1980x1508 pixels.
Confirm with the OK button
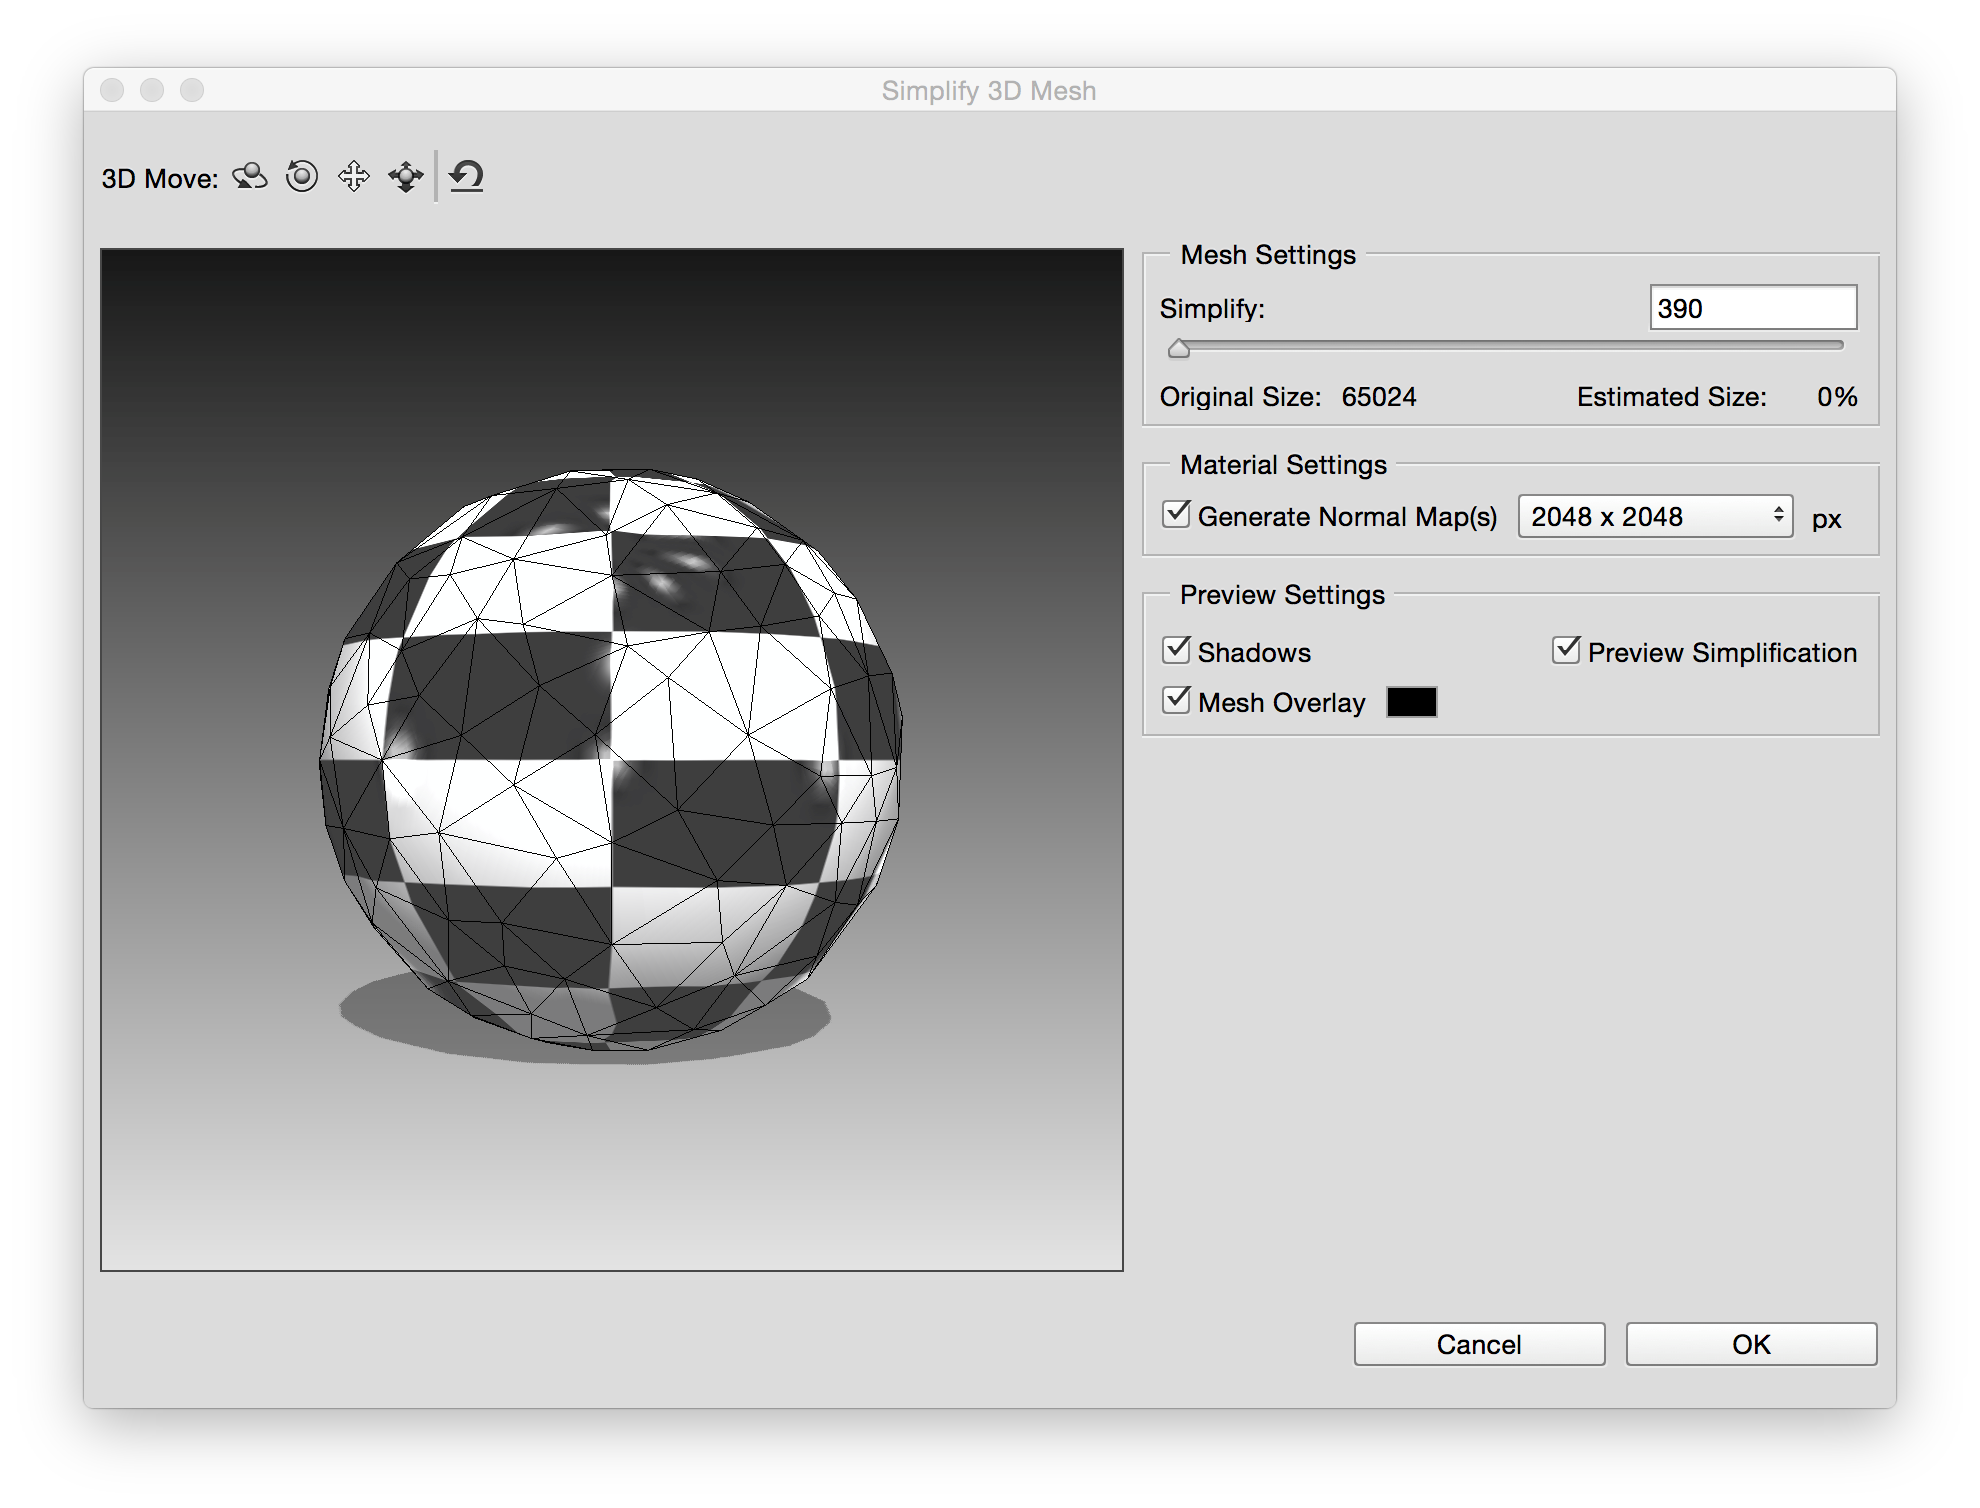(x=1750, y=1344)
